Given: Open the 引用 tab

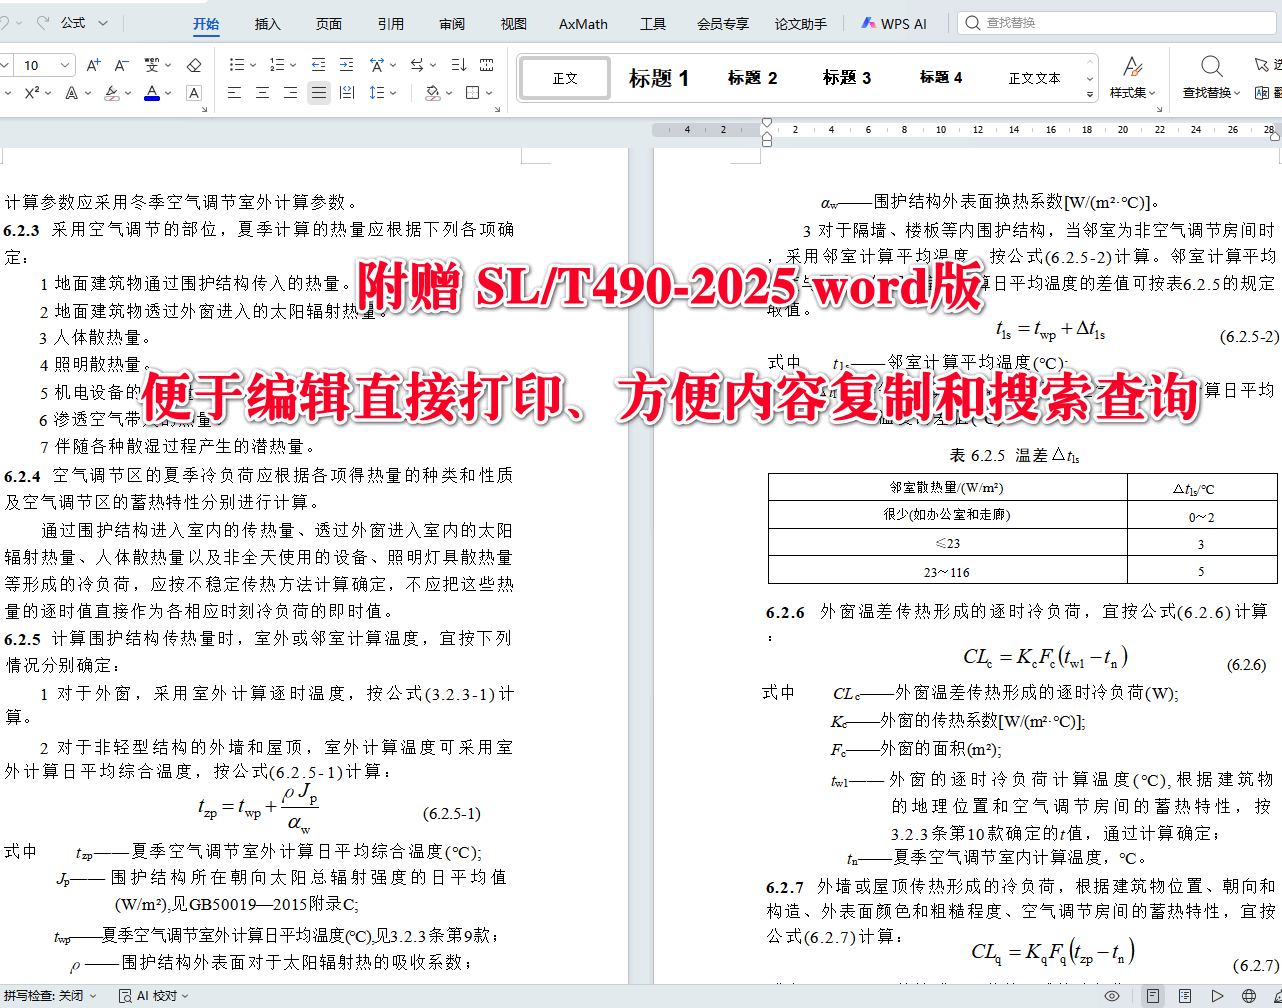Looking at the screenshot, I should [x=391, y=24].
